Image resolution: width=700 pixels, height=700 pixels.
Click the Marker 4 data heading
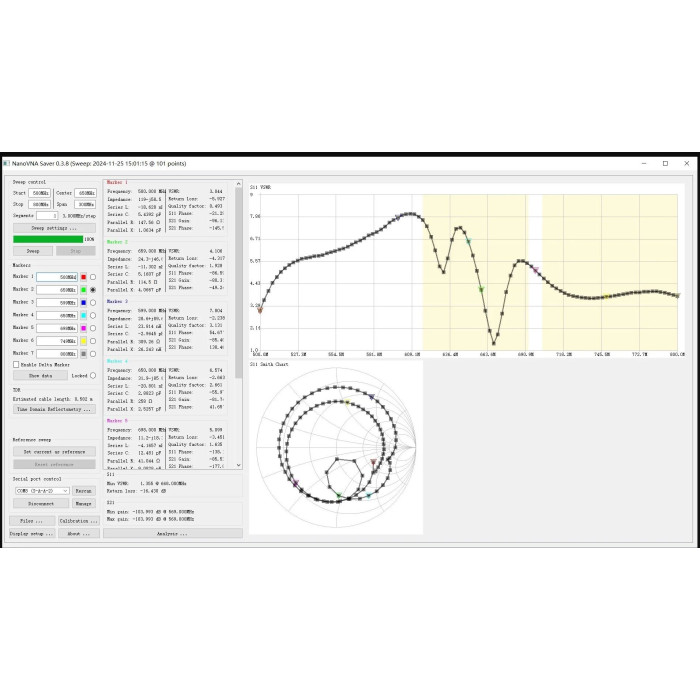(x=117, y=361)
